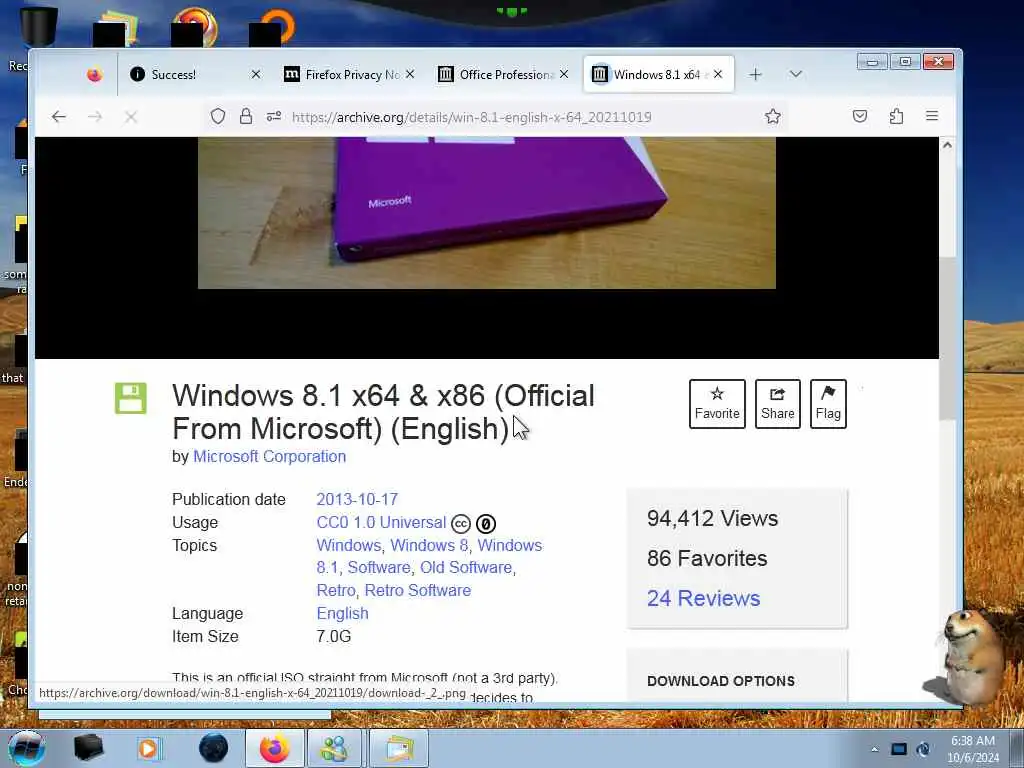Image resolution: width=1024 pixels, height=768 pixels.
Task: Click the Windows 8.1 box preview image
Action: coord(487,212)
